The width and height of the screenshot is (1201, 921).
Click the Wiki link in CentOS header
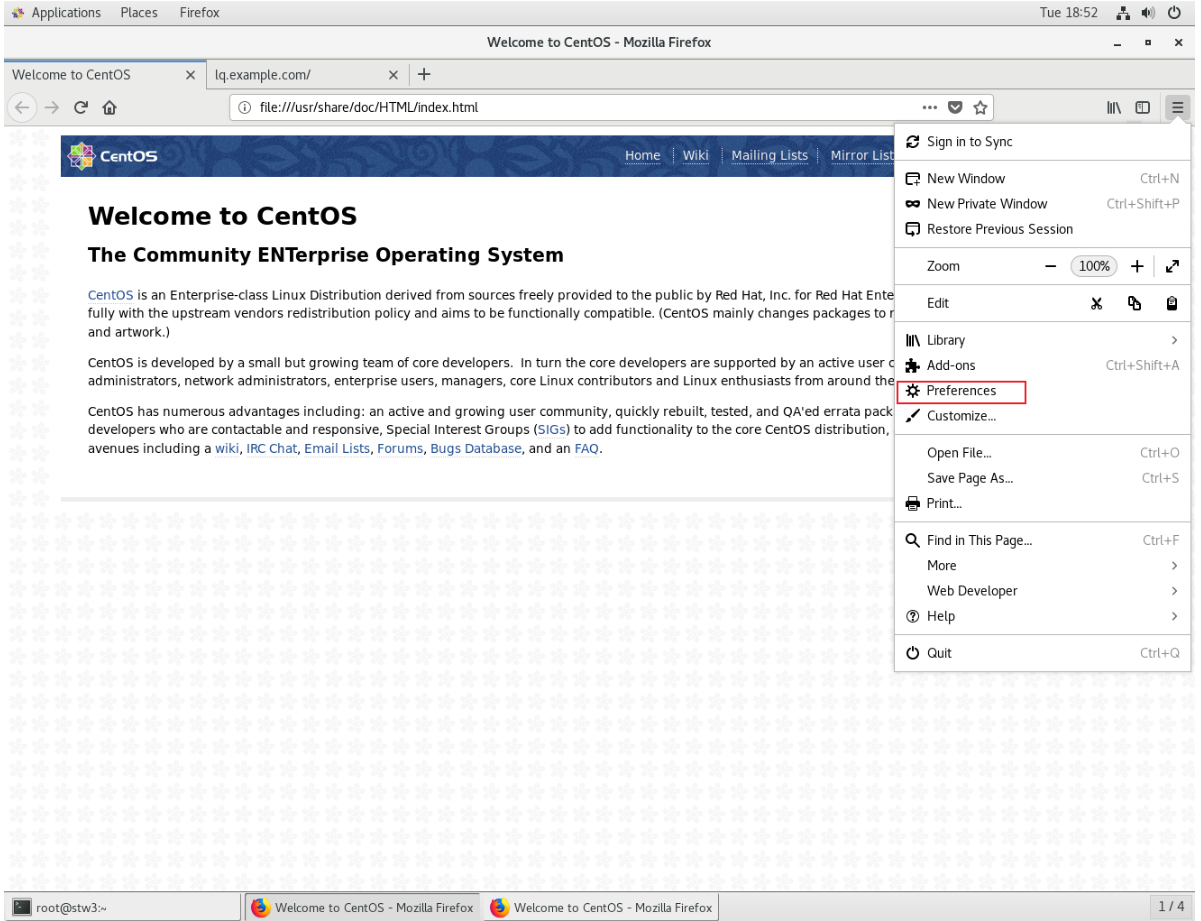(x=696, y=155)
